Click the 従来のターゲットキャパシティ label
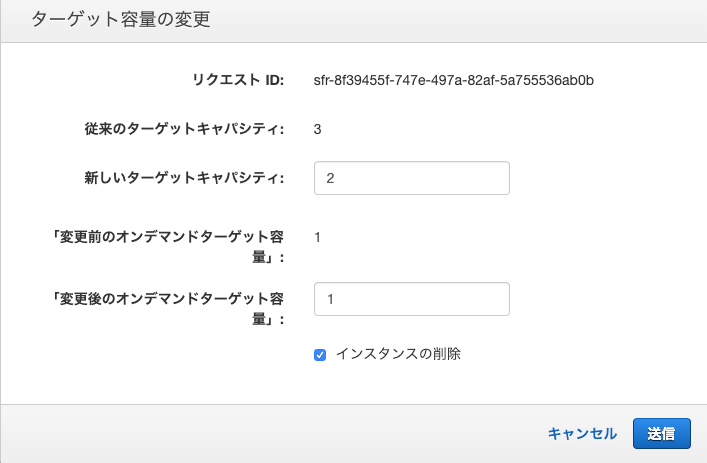Screen dimensions: 707x463 [184, 129]
